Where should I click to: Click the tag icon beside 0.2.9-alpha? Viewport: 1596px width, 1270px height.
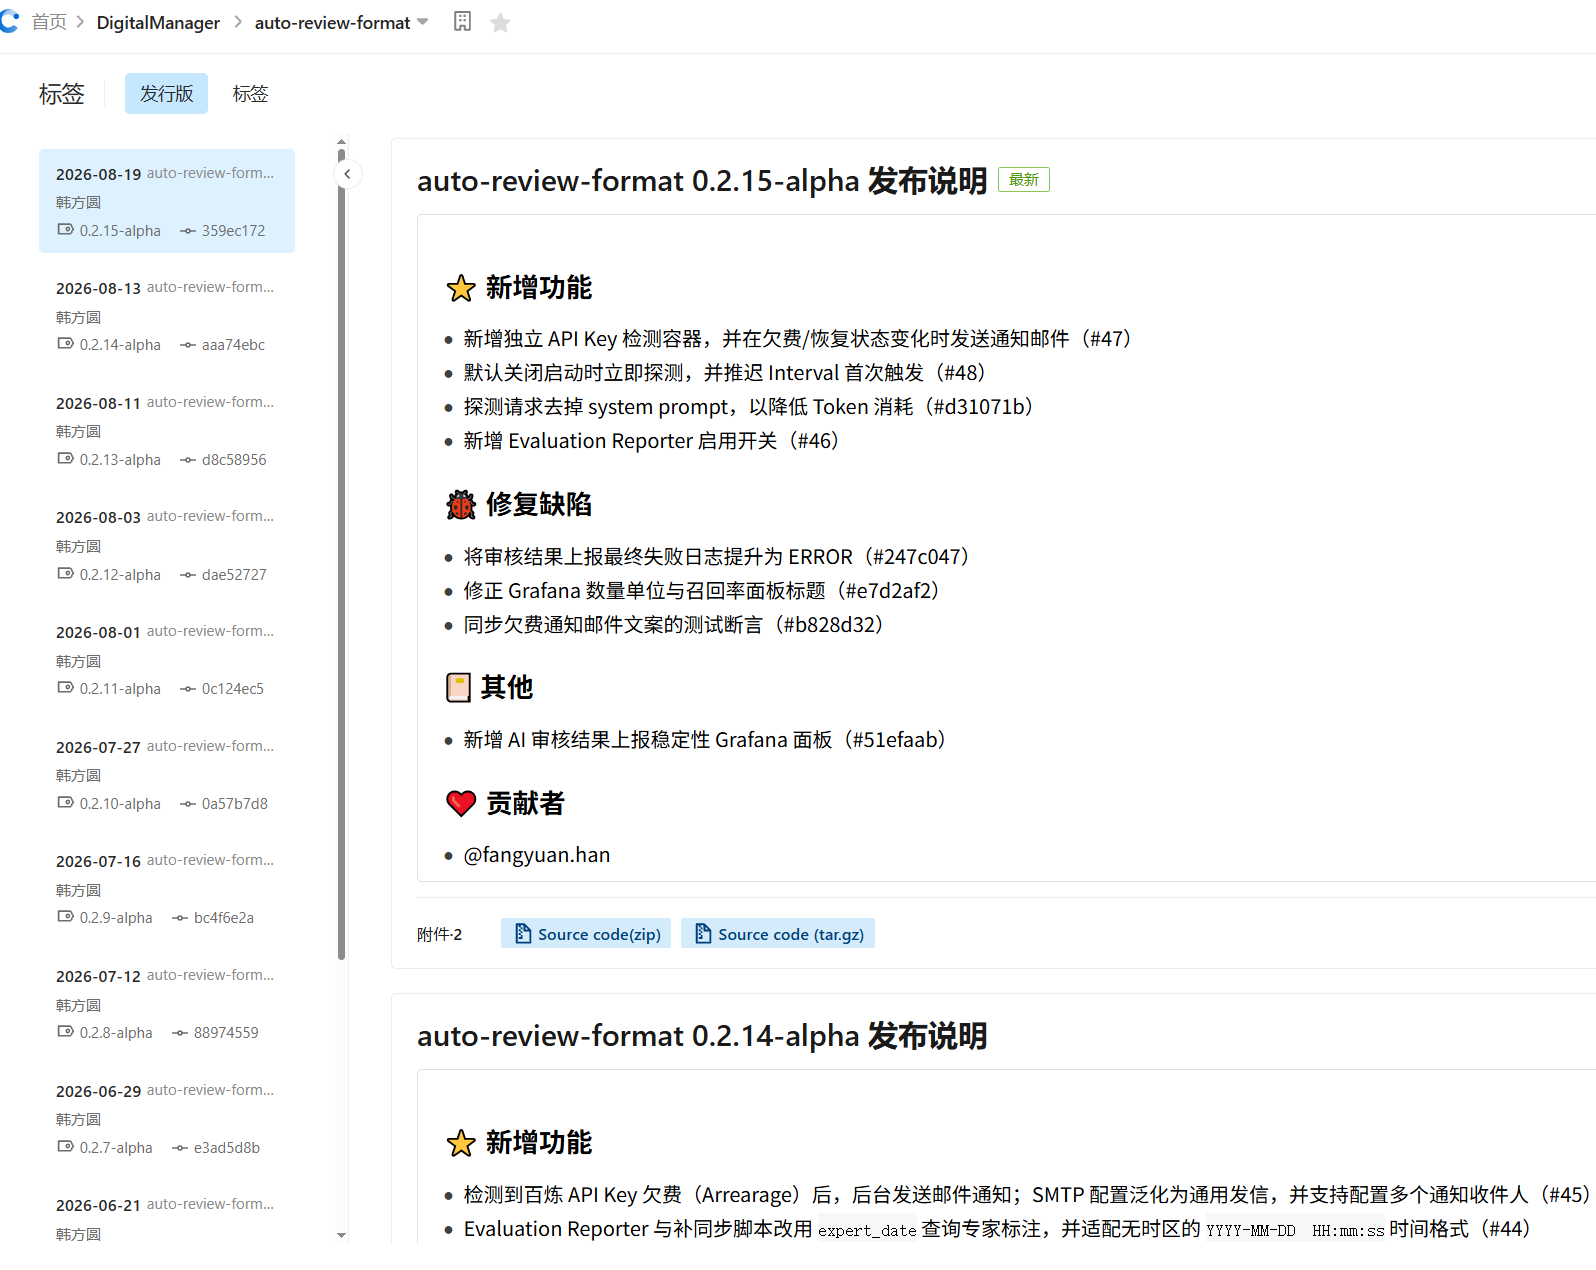(x=65, y=917)
